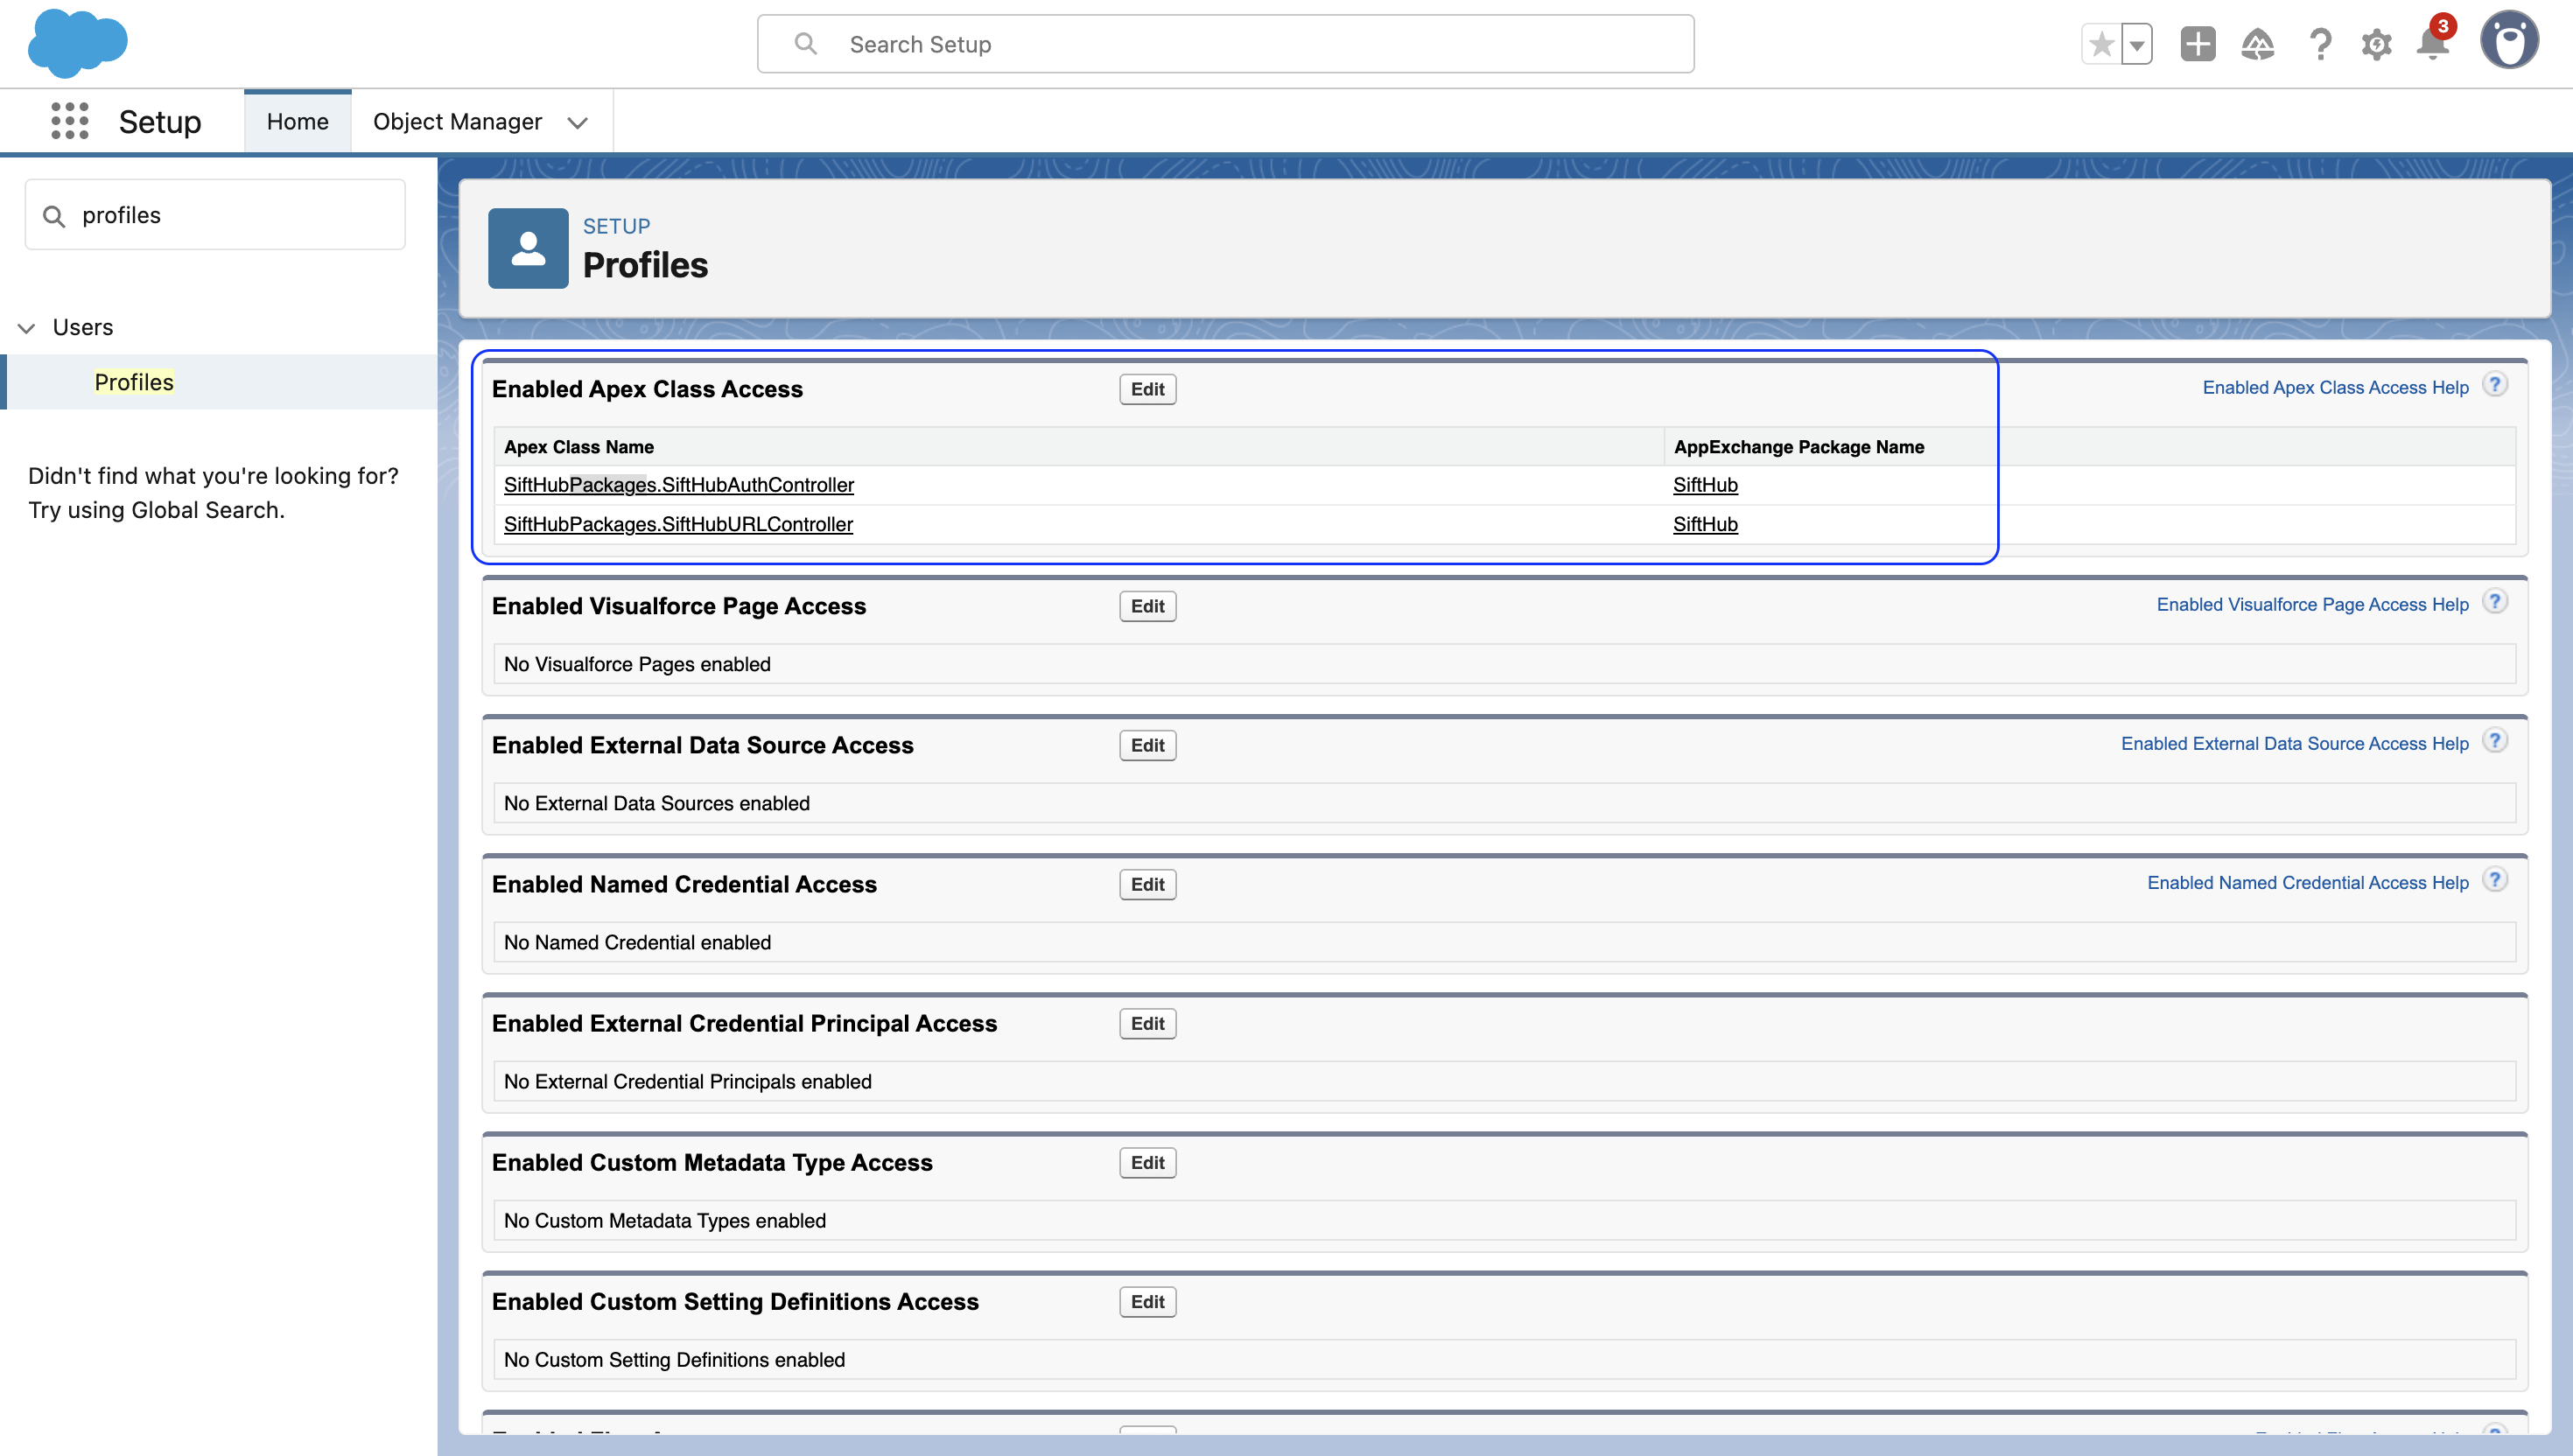2573x1456 pixels.
Task: Click help icon beside Enabled Apex Class Access Help
Action: 2495,385
